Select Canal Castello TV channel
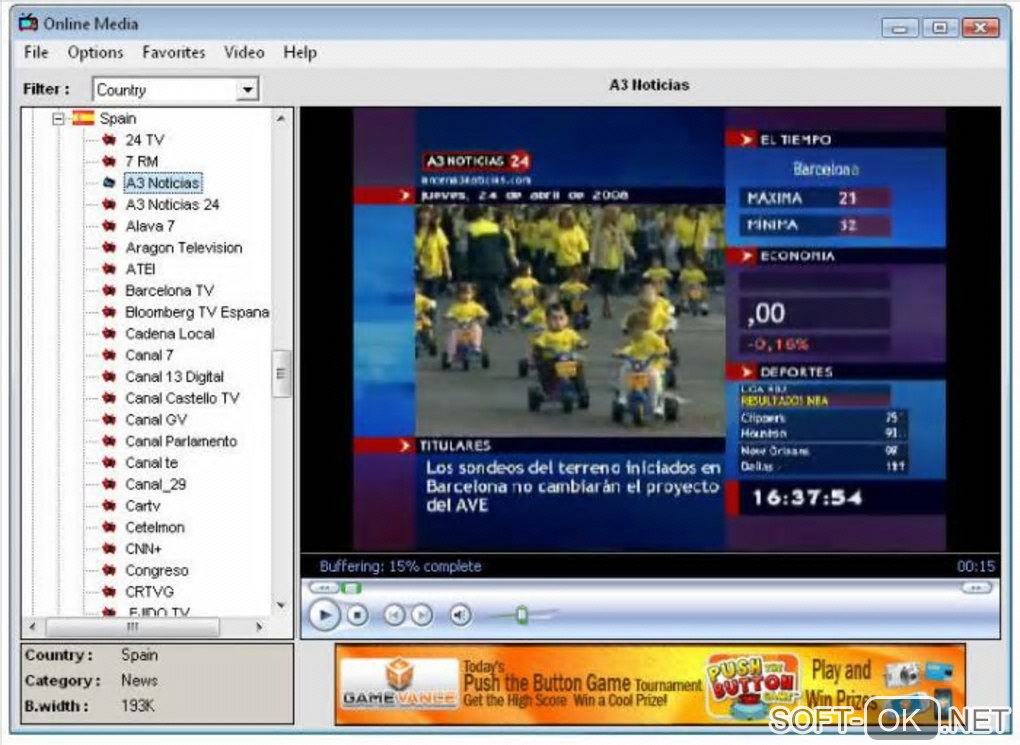Viewport: 1020px width, 745px height. pos(182,398)
